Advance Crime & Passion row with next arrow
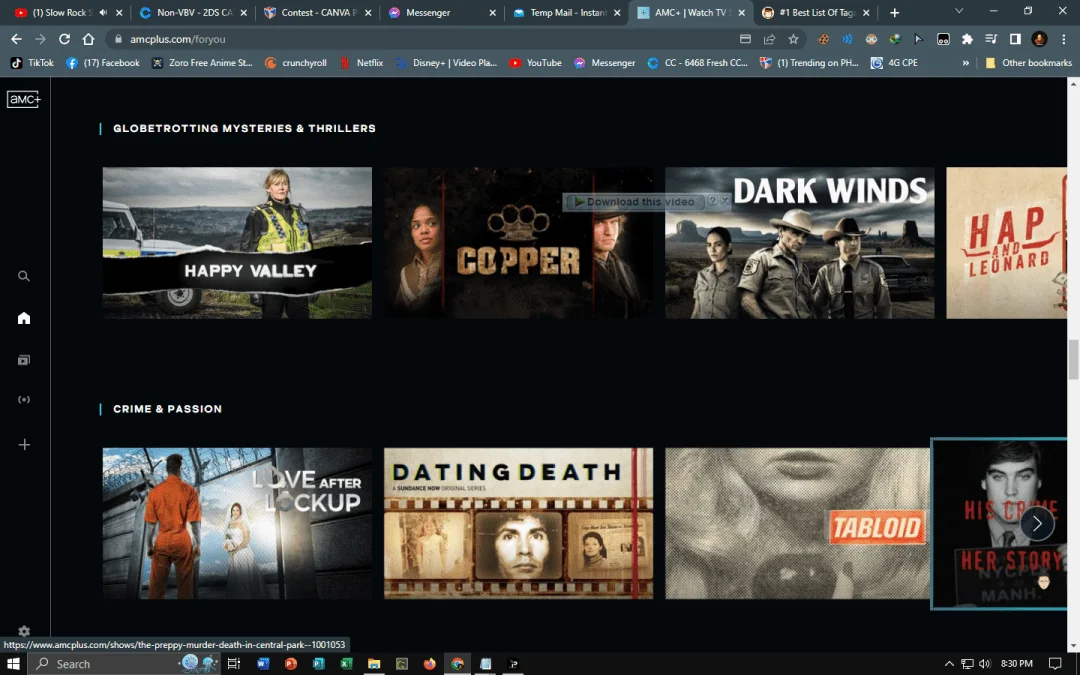The height and width of the screenshot is (675, 1080). 1037,523
